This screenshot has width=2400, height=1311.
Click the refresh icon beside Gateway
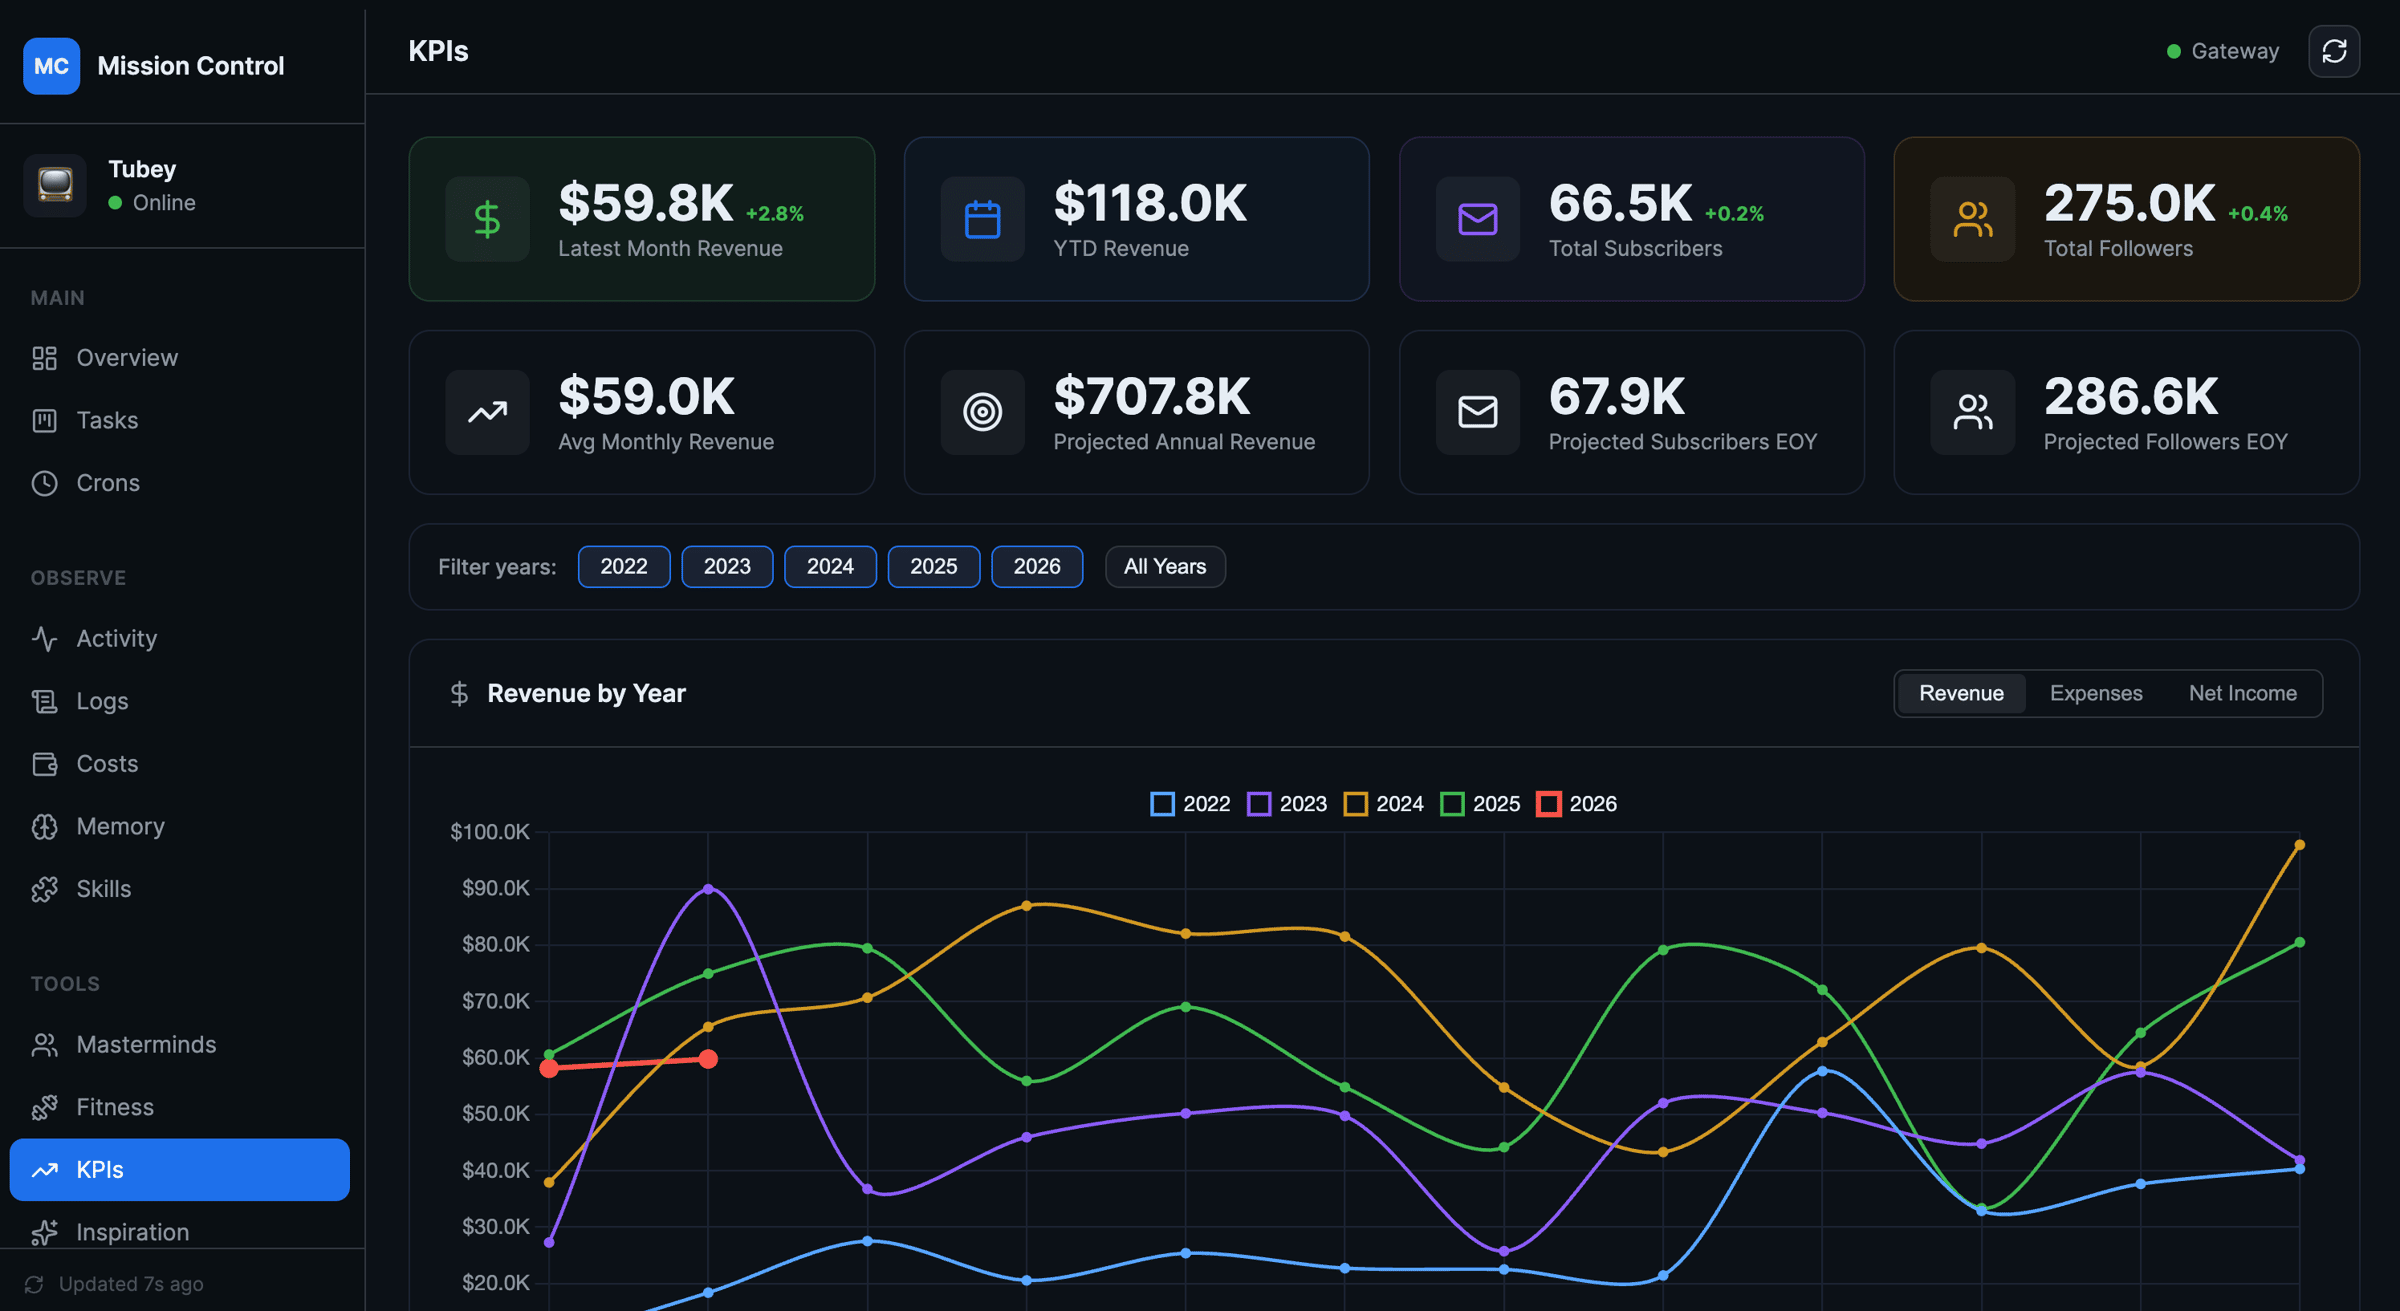[2333, 51]
